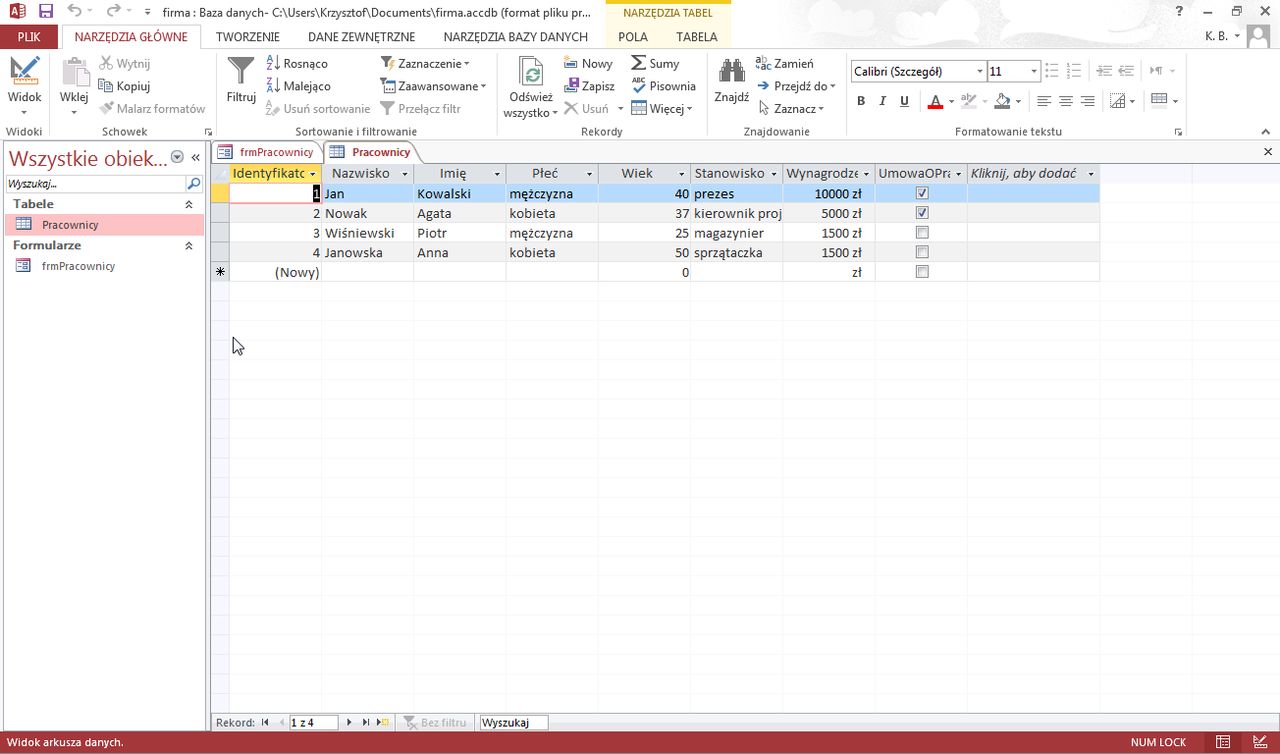
Task: Apply underline formatting
Action: pyautogui.click(x=905, y=101)
